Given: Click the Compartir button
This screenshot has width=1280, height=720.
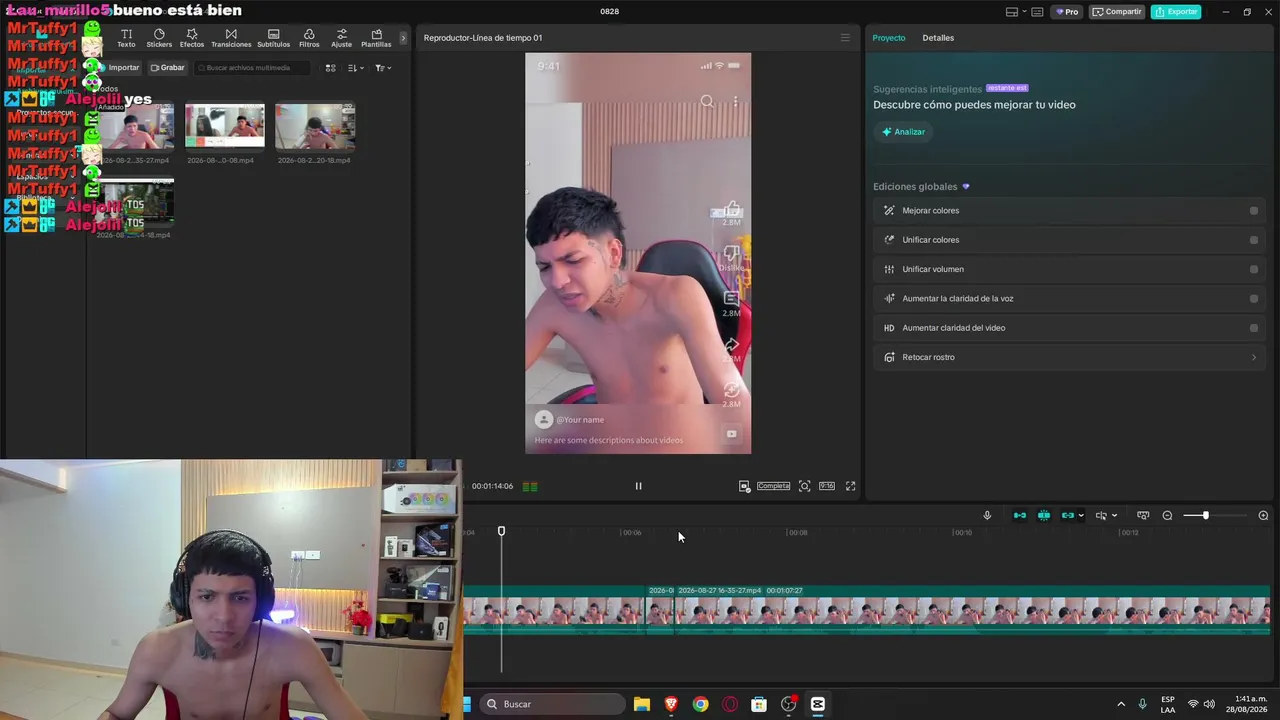Looking at the screenshot, I should [1117, 12].
